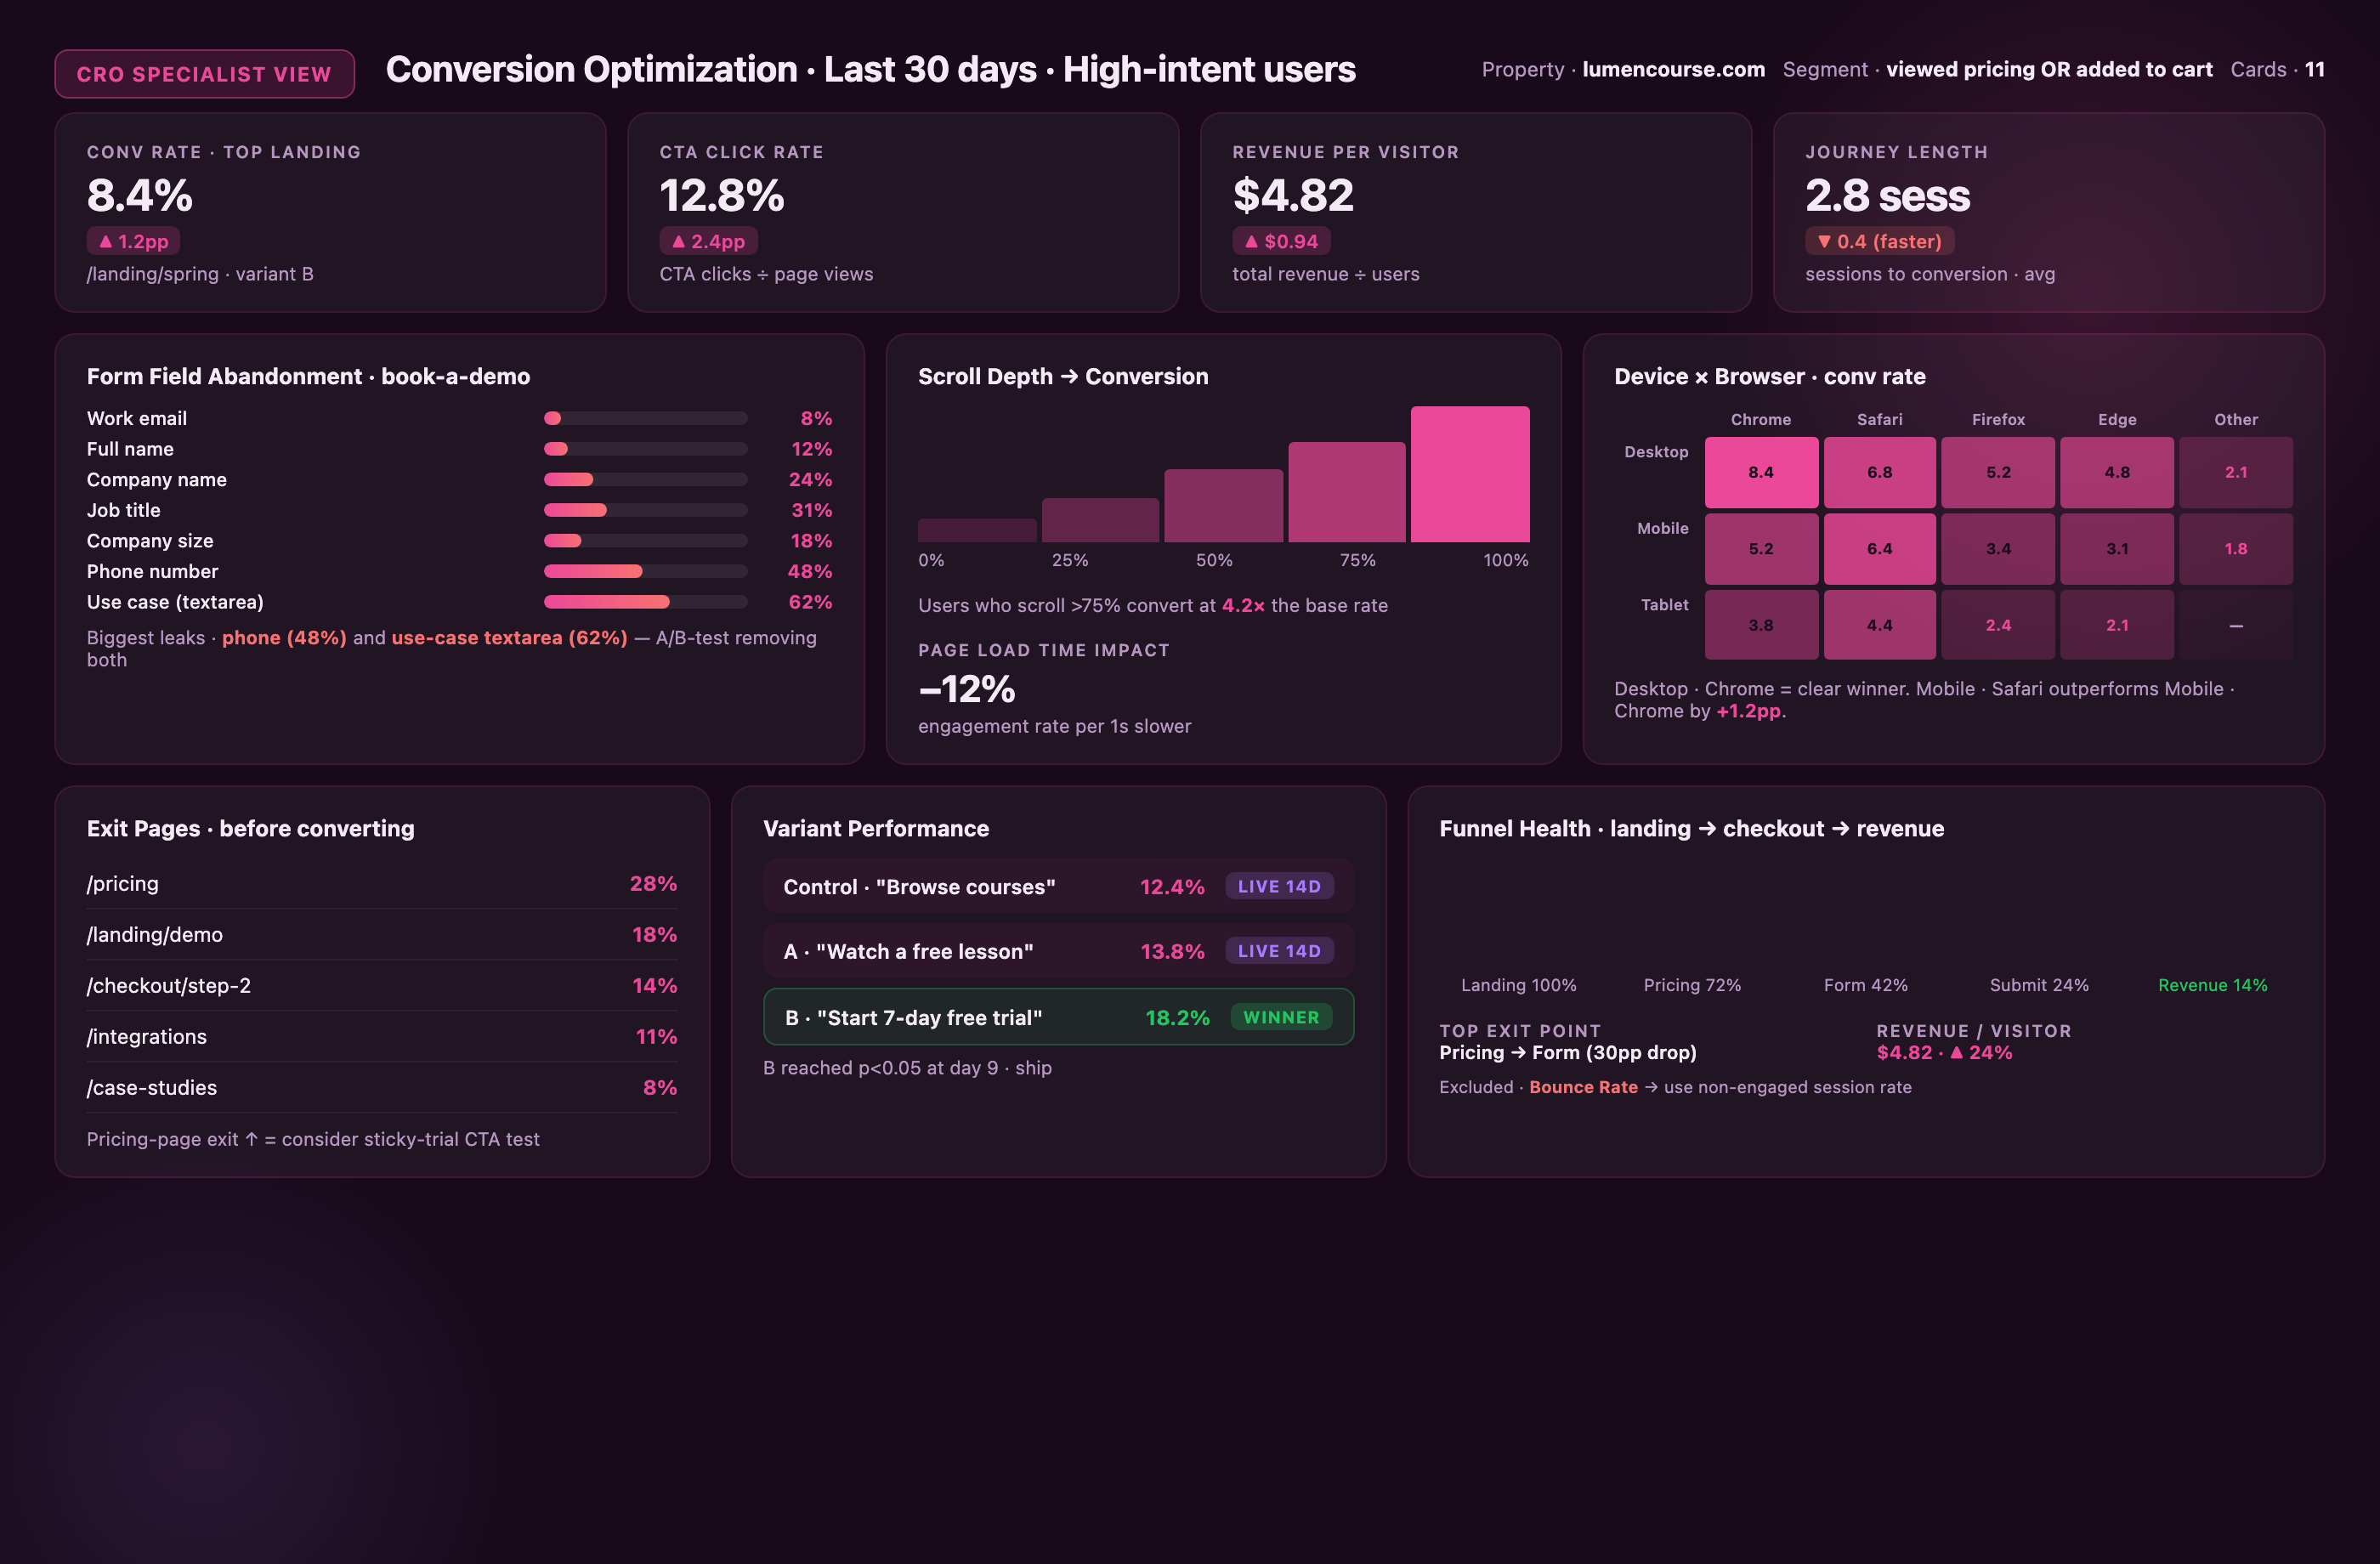Click the Pricing 72% funnel label
2380x1564 pixels.
[x=1692, y=985]
